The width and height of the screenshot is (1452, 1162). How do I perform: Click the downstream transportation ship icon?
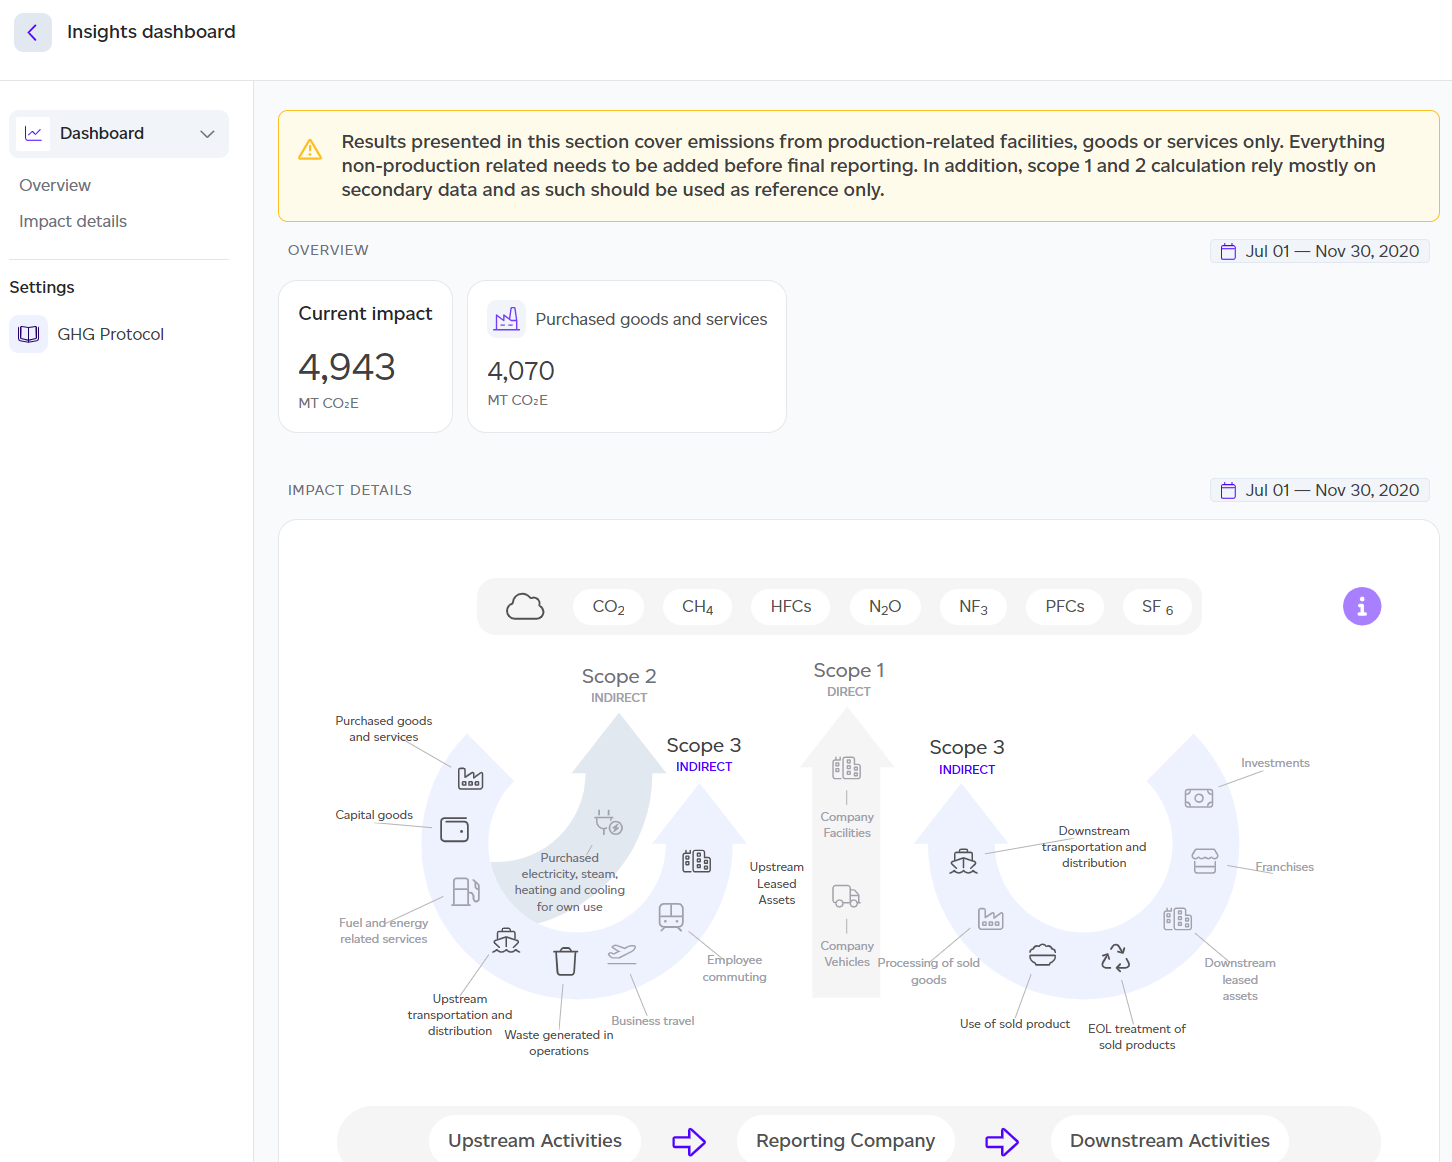[964, 861]
